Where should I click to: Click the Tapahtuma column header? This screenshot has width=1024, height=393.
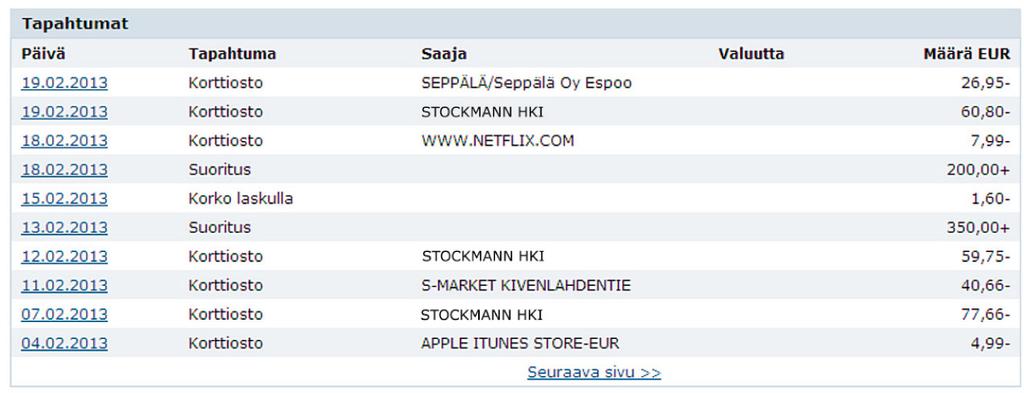(x=232, y=54)
